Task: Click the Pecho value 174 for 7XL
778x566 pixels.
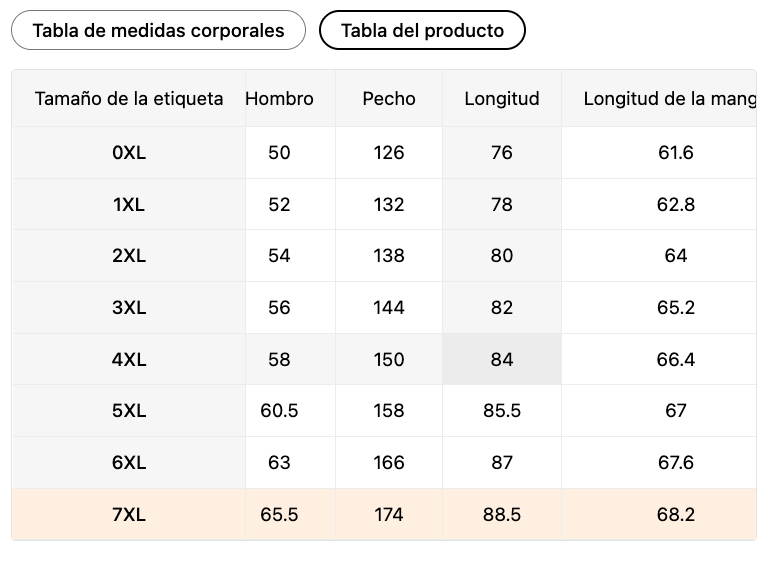Action: coord(389,515)
